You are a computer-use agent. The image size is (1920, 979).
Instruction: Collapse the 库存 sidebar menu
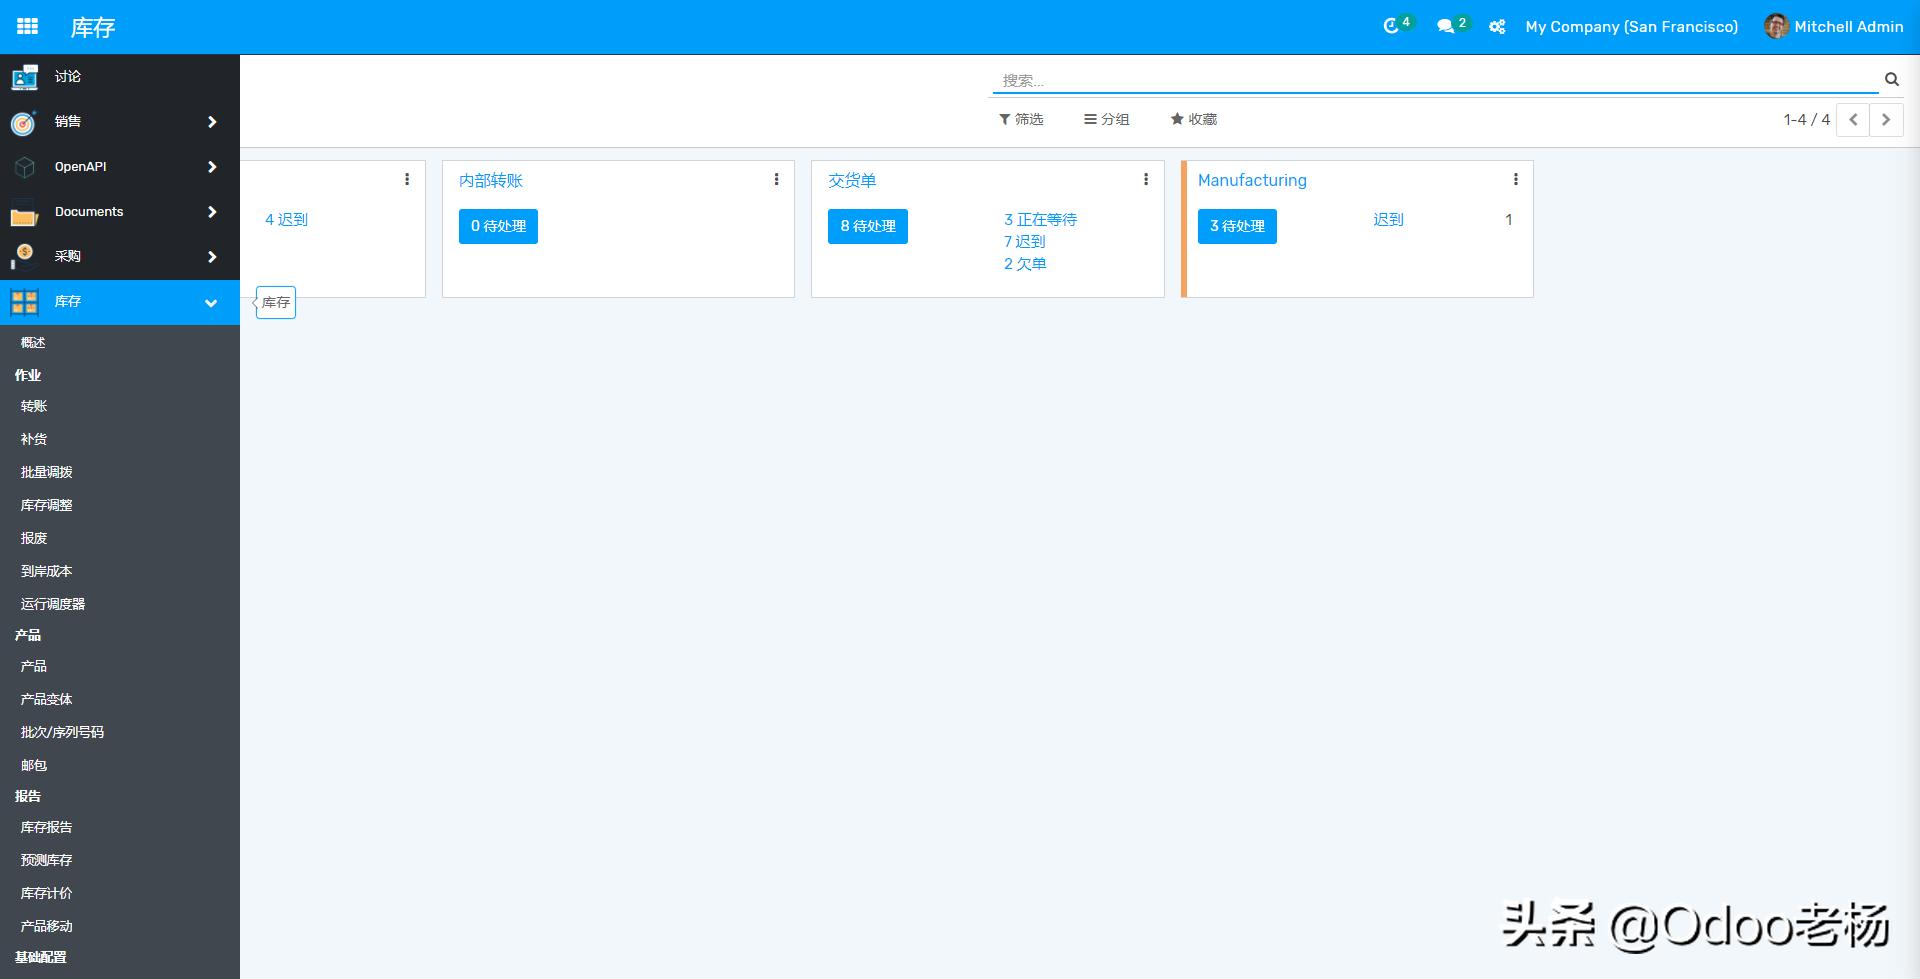tap(211, 302)
